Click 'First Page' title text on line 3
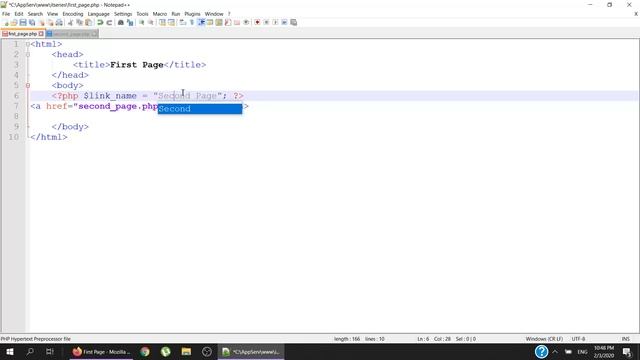This screenshot has height=360, width=640. [x=137, y=65]
